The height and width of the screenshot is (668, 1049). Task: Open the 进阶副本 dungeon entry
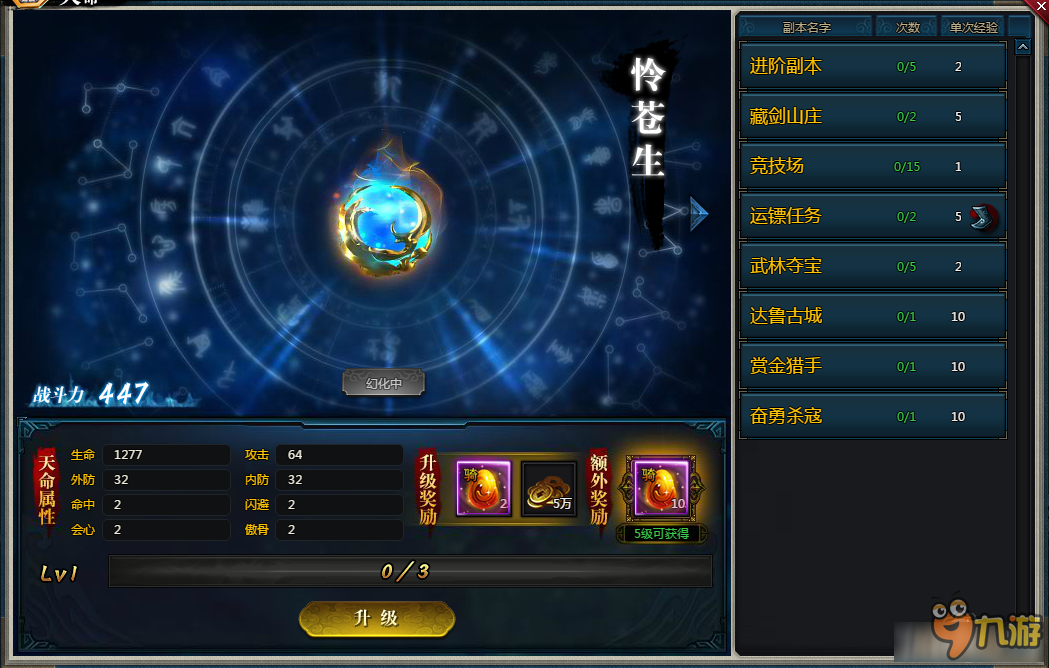(x=872, y=66)
